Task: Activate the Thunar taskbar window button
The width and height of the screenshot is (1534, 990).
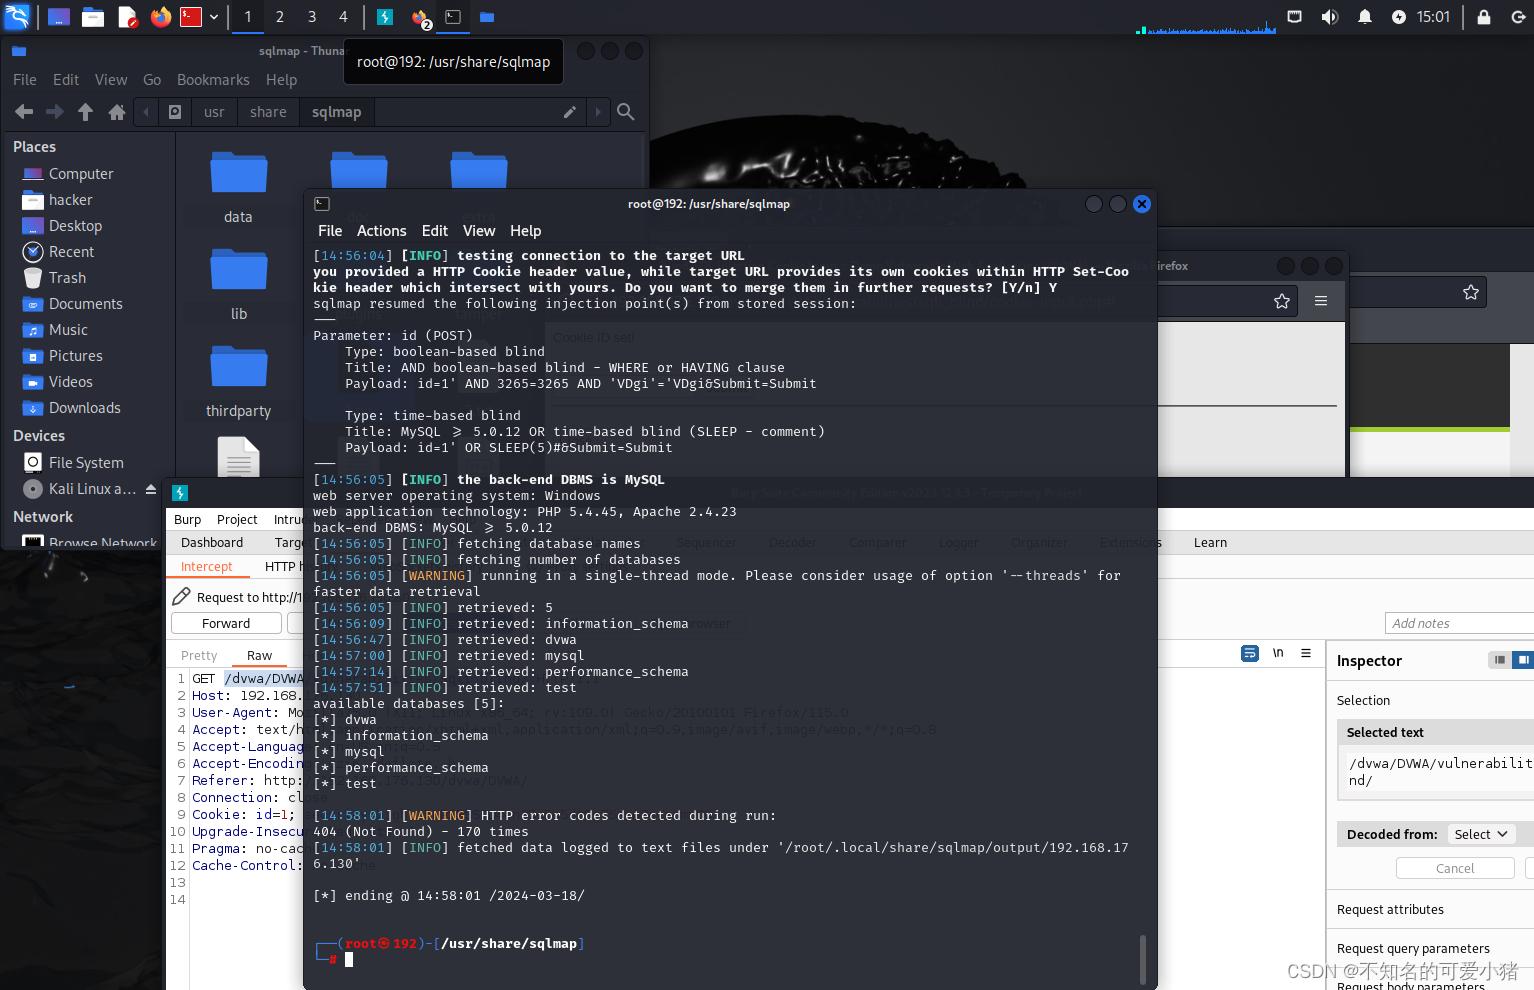Action: coord(487,17)
